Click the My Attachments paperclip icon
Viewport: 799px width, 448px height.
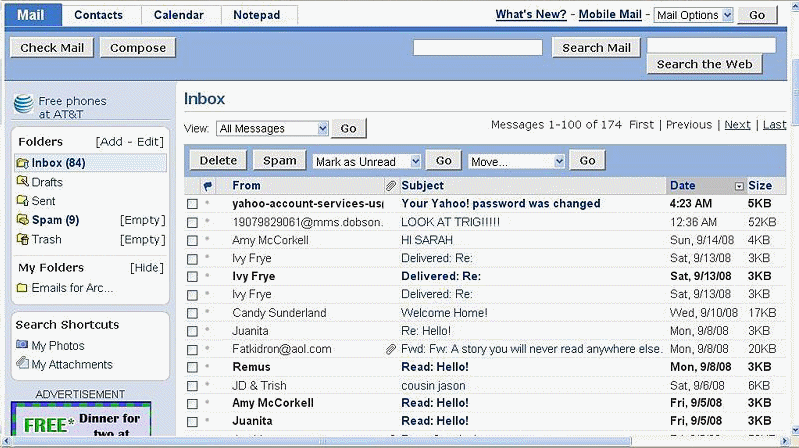coord(22,363)
